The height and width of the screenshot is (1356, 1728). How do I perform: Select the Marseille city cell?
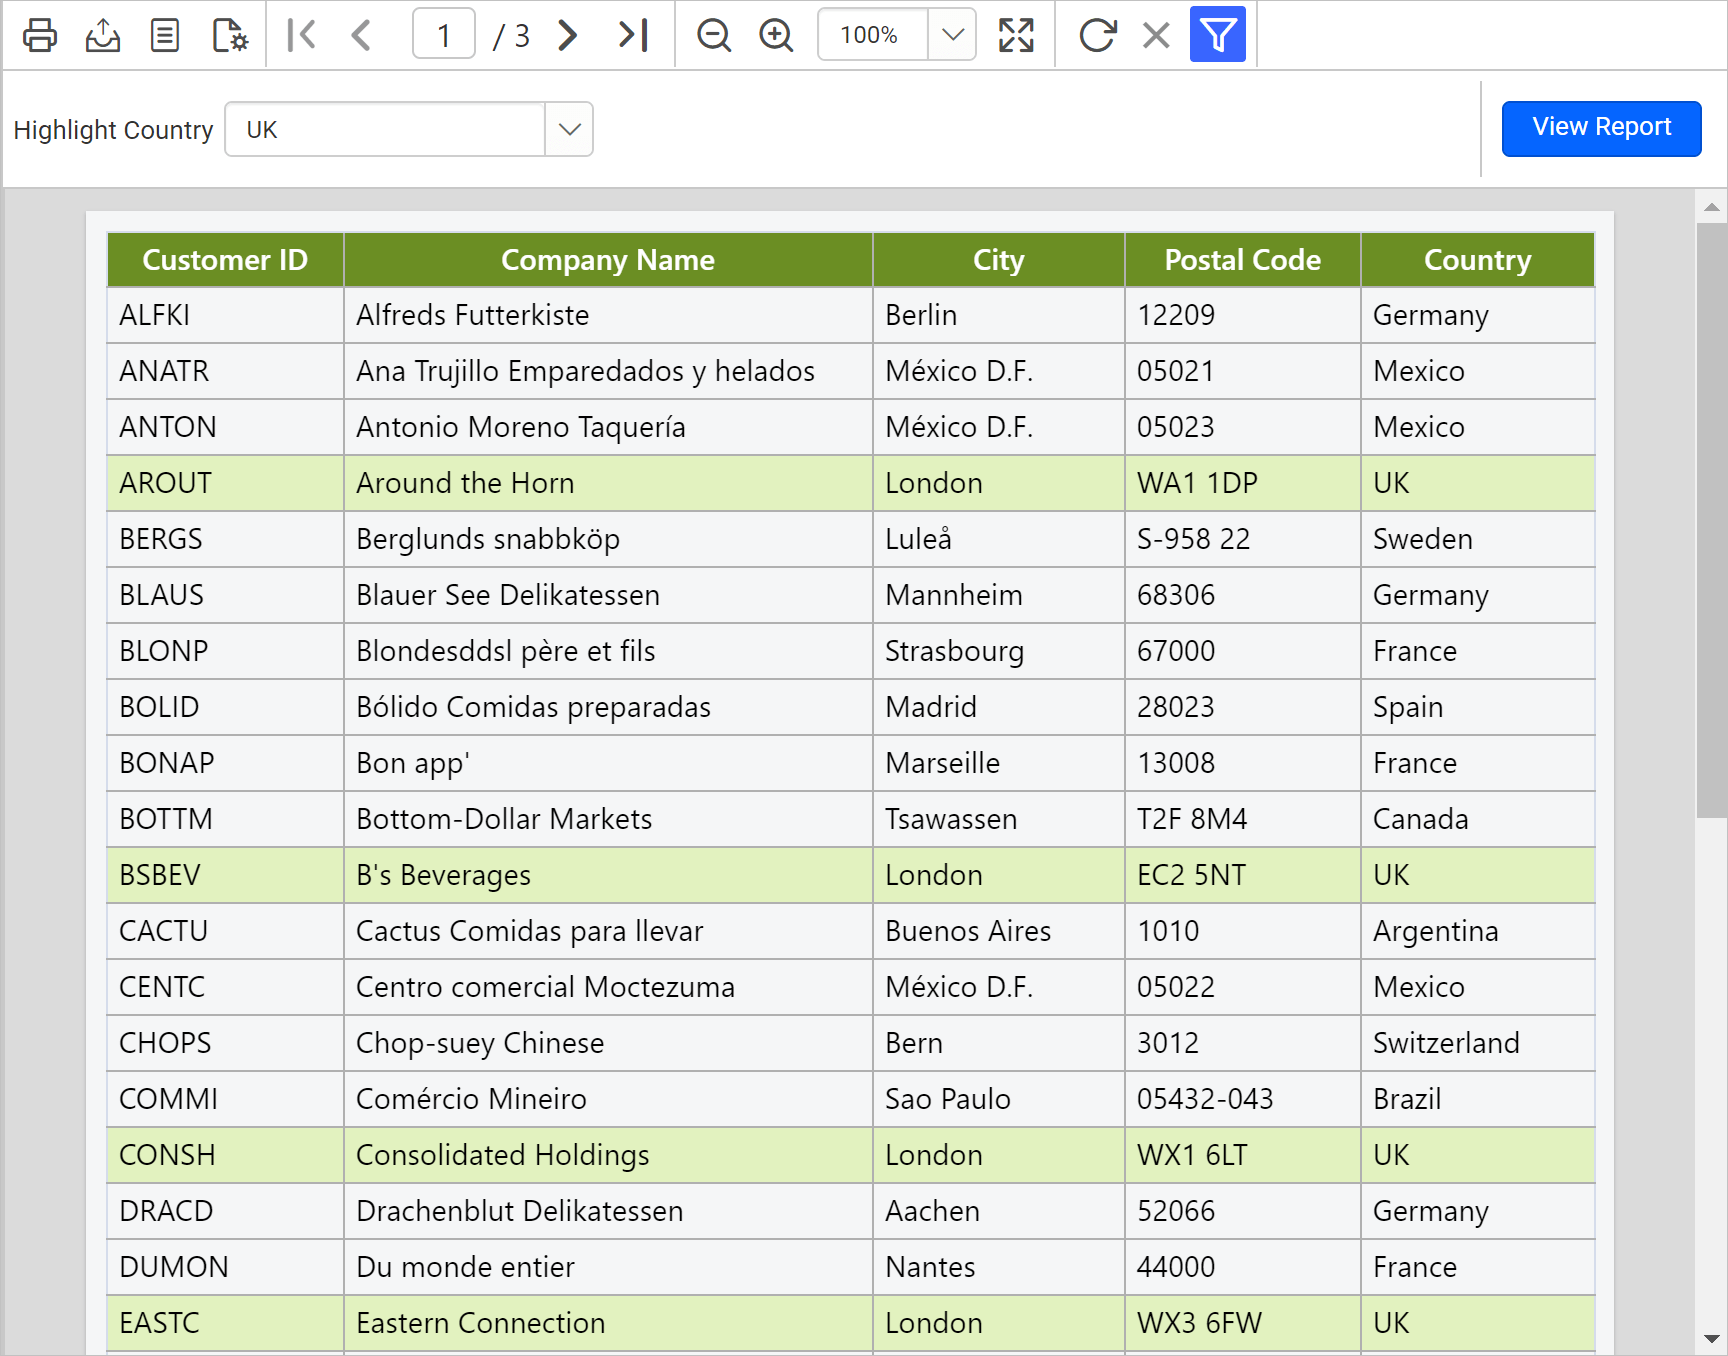click(999, 763)
